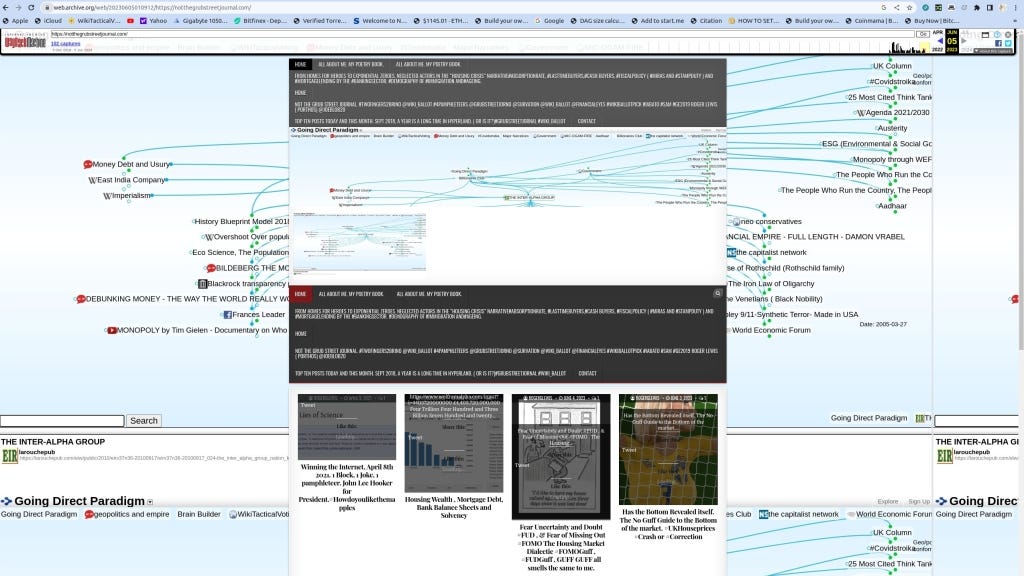Open the iCloud bookmark
Viewport: 1024px width, 576px height.
pyautogui.click(x=48, y=21)
